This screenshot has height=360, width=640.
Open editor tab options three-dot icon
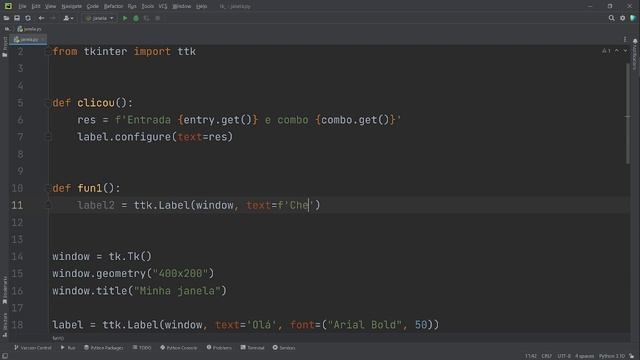tap(625, 40)
